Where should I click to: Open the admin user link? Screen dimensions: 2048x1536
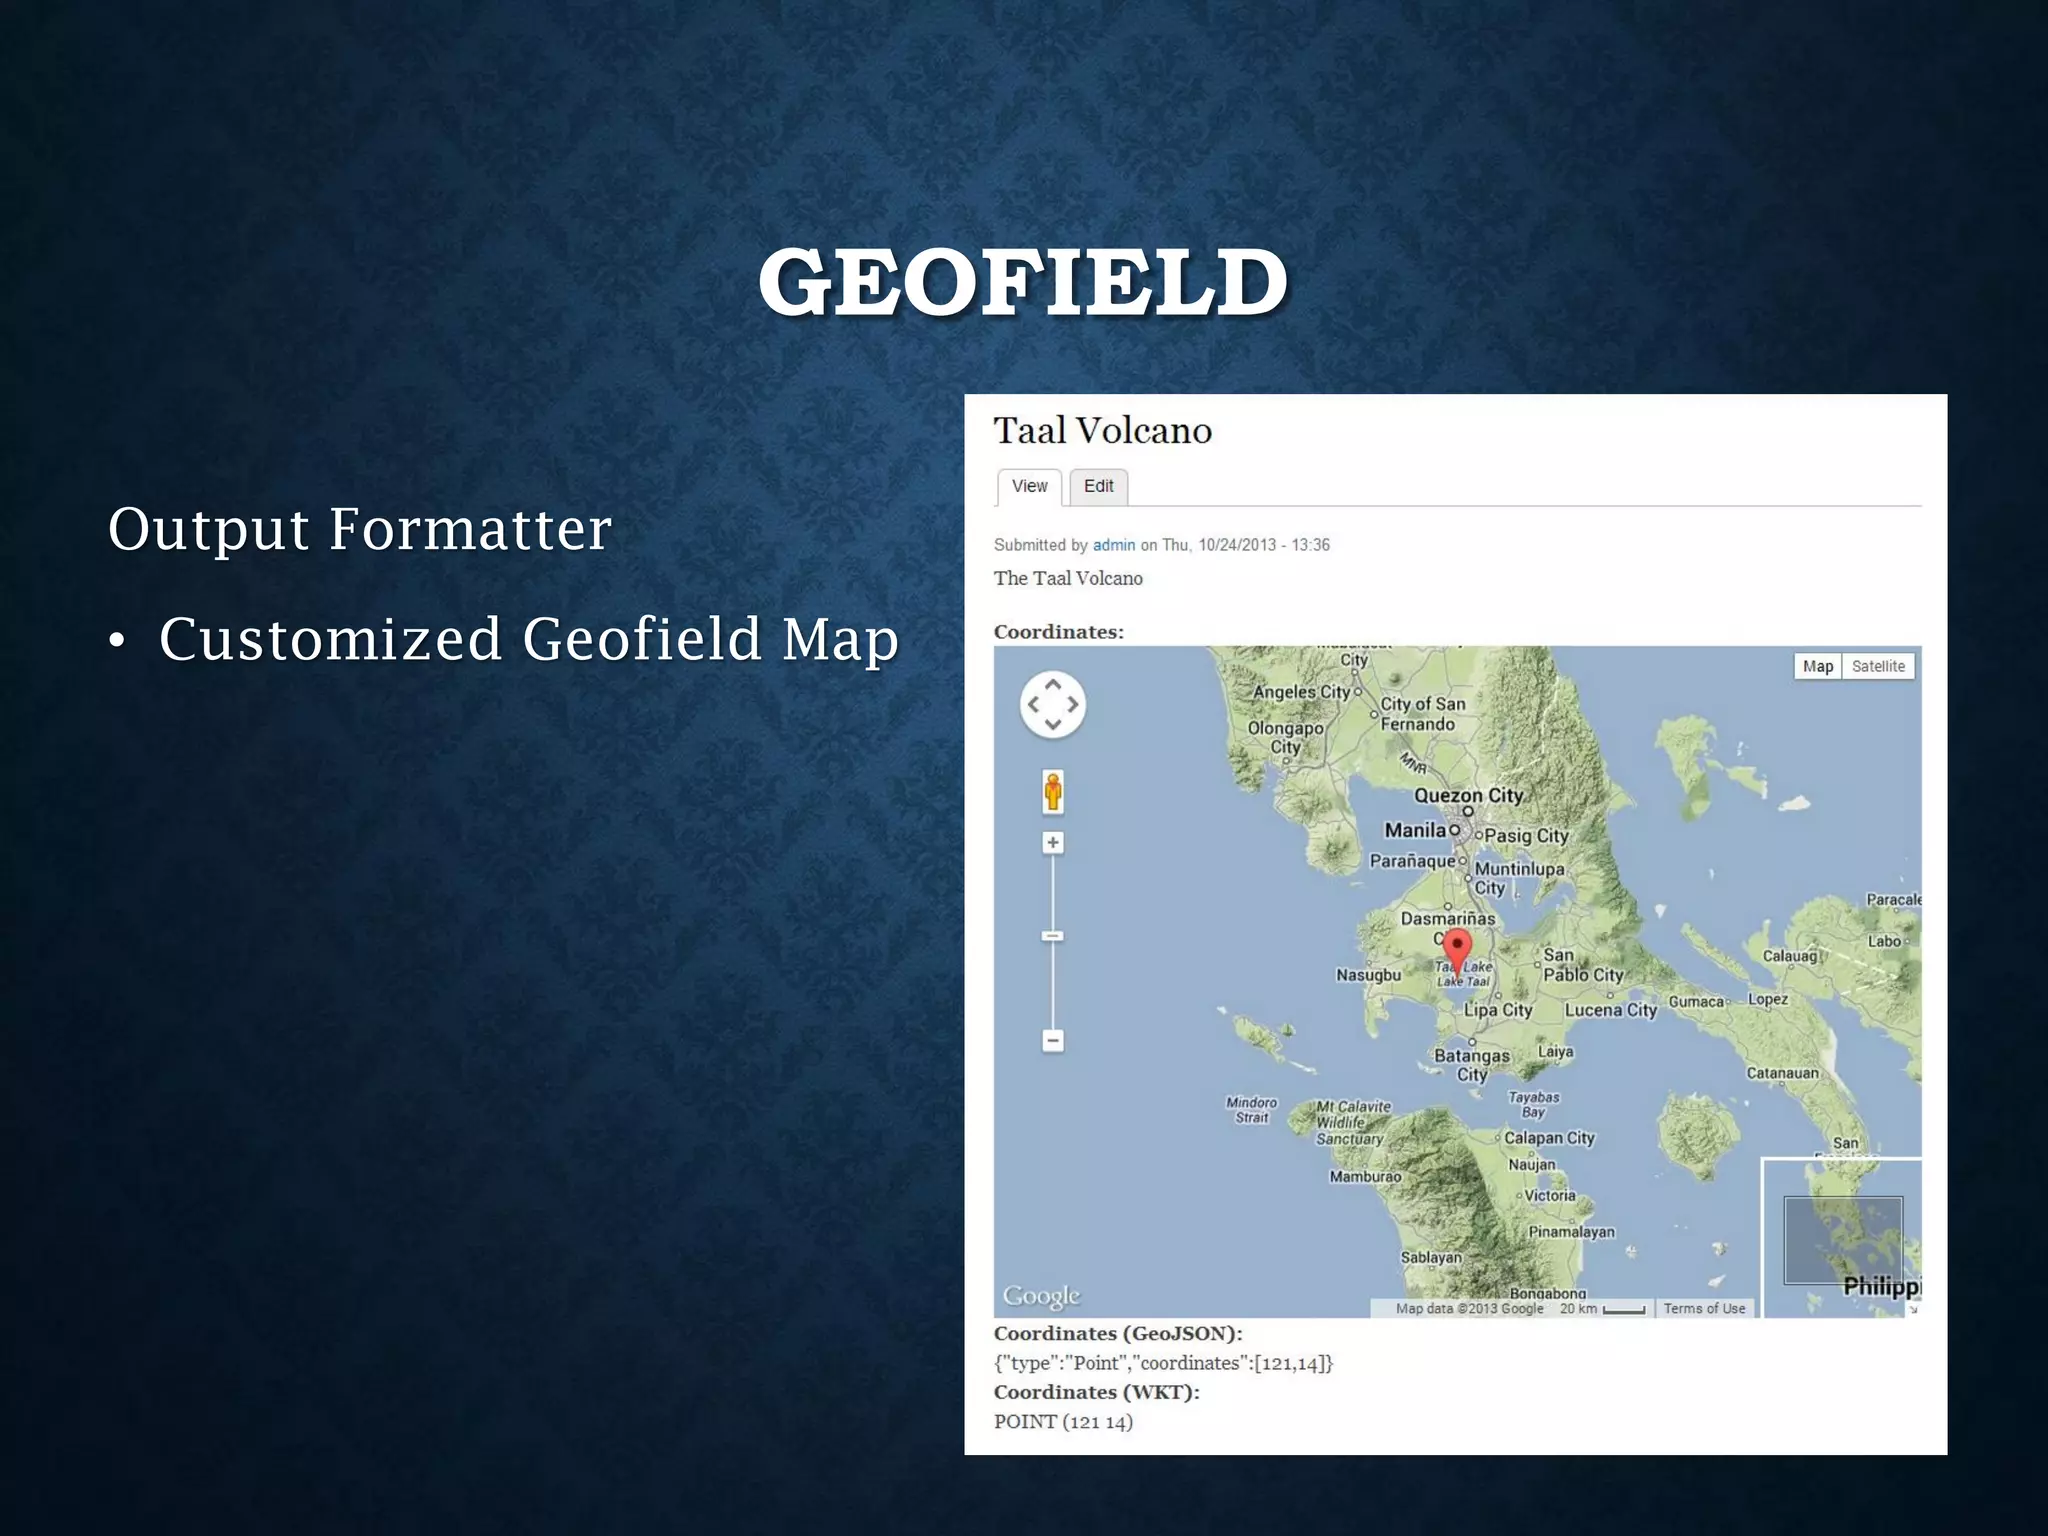(x=1113, y=545)
